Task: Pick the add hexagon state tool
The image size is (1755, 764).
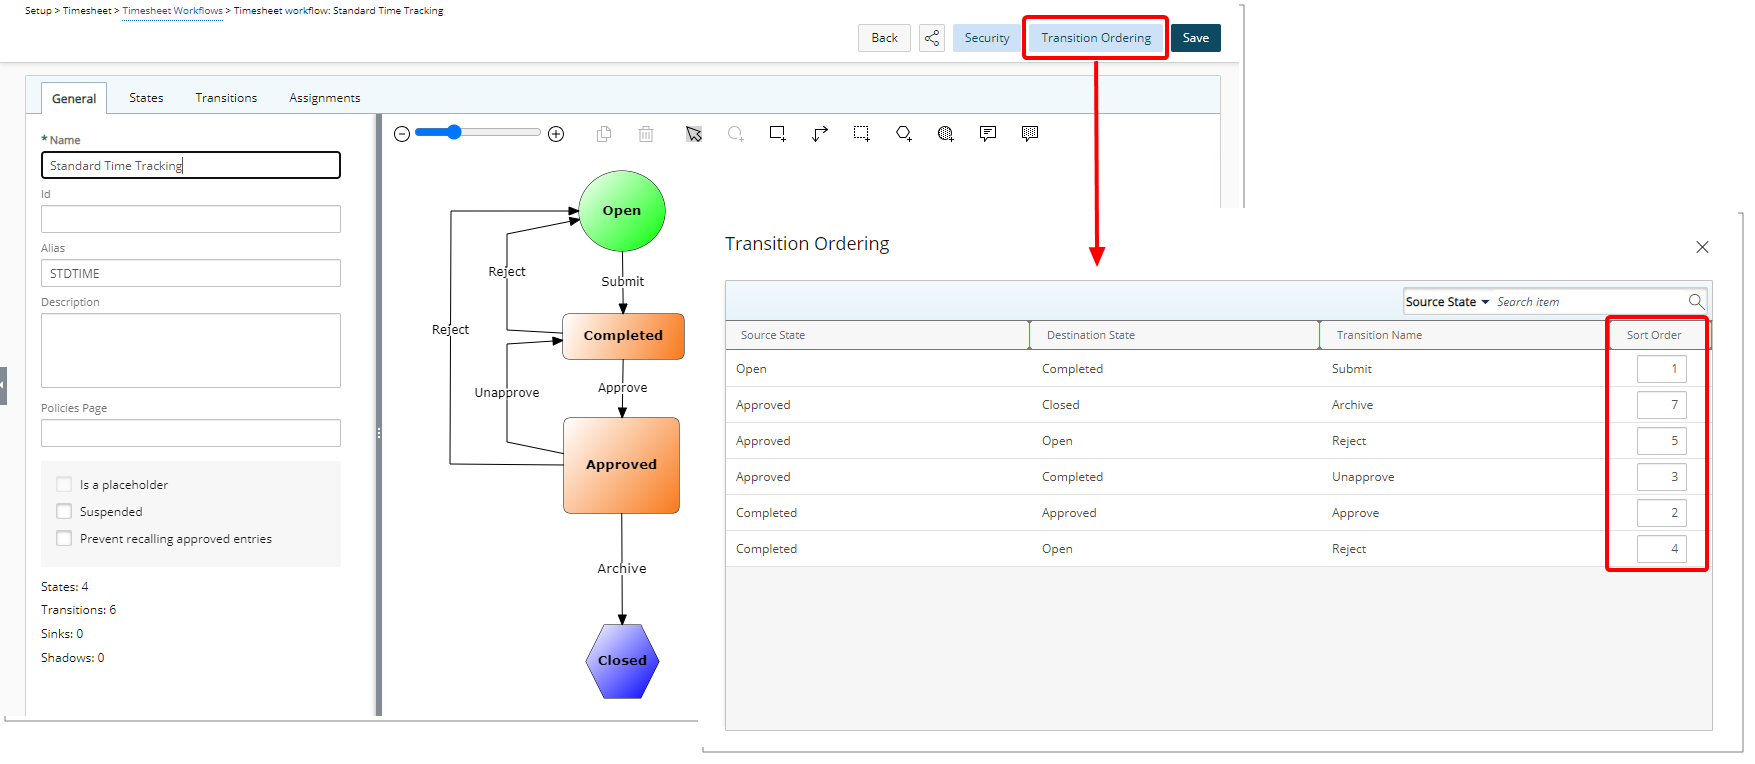Action: coord(904,134)
